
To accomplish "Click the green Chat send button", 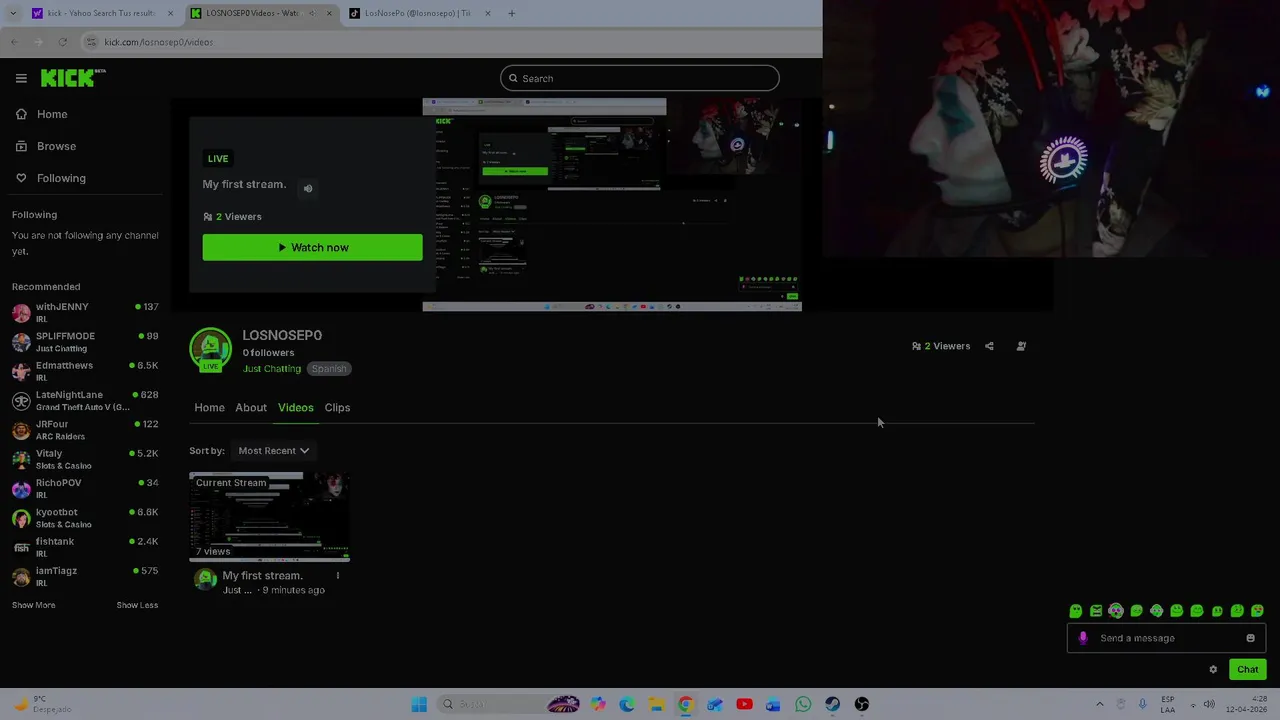I will pyautogui.click(x=1248, y=670).
